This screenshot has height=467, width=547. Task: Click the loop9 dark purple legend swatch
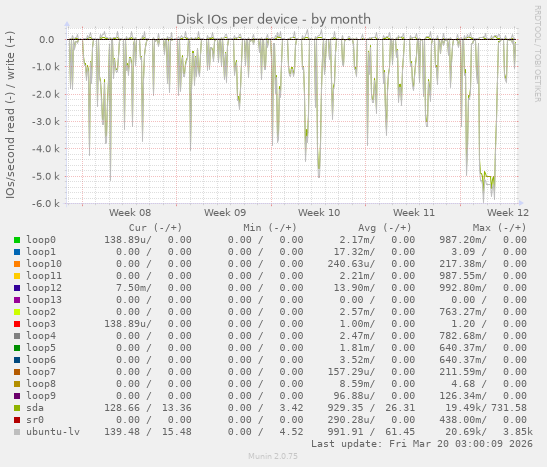tap(17, 396)
